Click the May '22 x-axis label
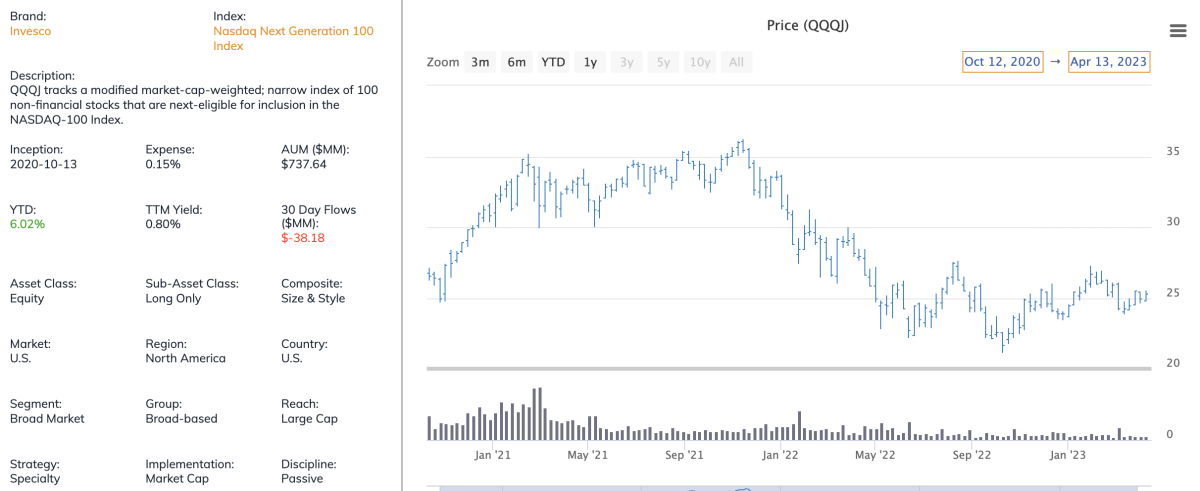The height and width of the screenshot is (491, 1200). [x=875, y=455]
